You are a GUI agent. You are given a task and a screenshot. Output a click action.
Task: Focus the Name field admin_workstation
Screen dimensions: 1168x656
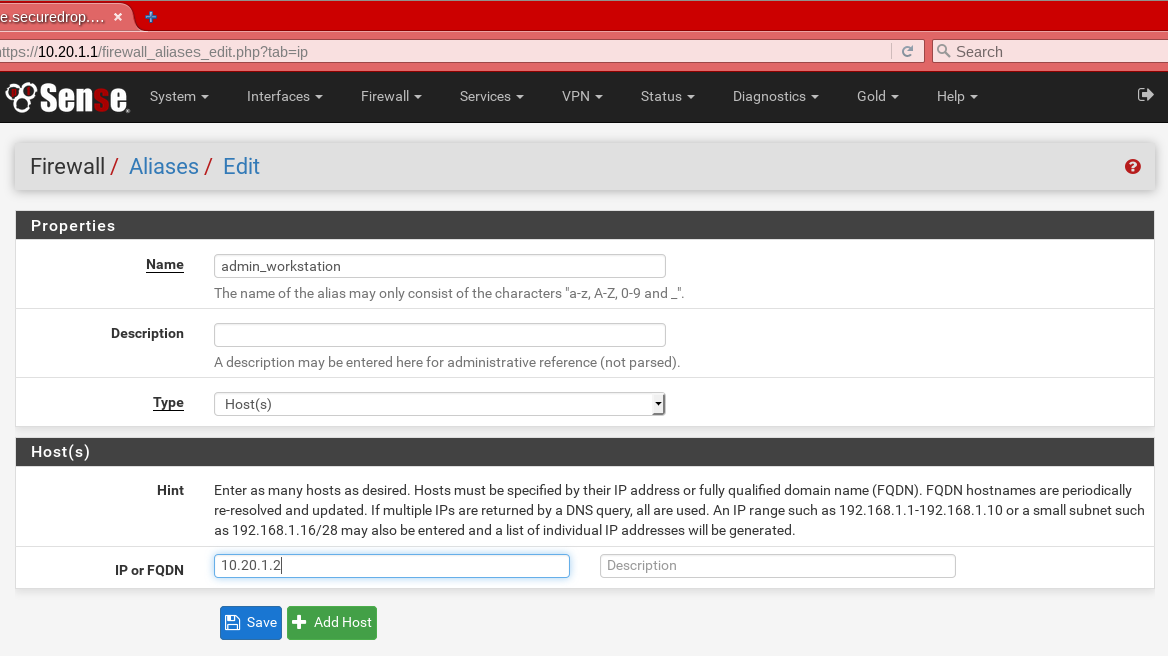tap(439, 266)
